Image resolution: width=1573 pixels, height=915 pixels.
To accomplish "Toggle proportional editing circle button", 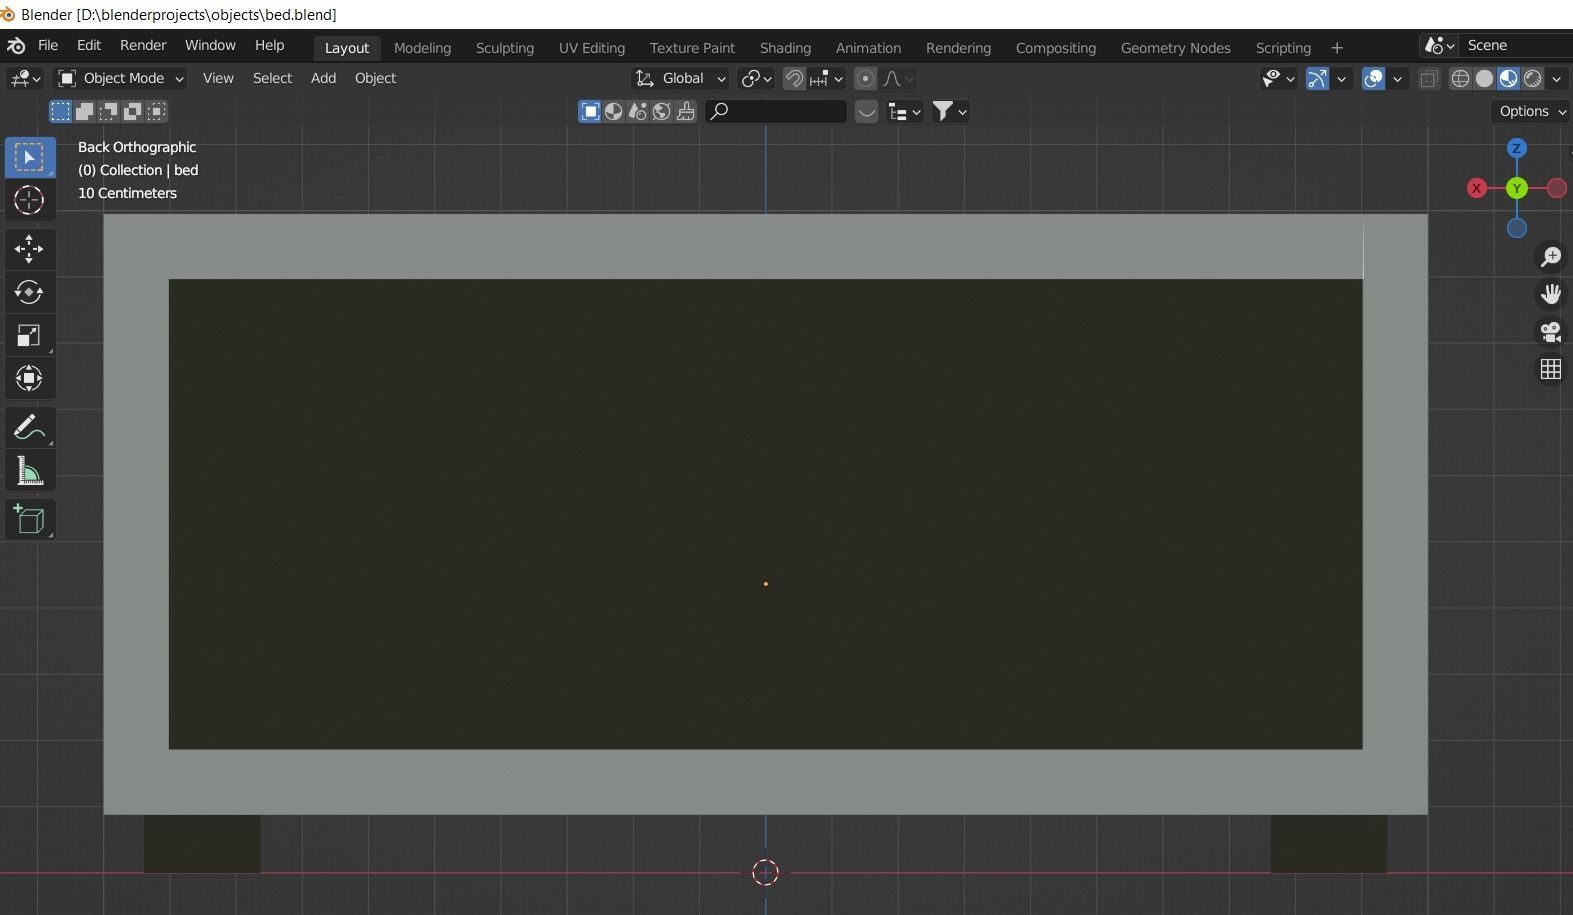I will point(866,78).
